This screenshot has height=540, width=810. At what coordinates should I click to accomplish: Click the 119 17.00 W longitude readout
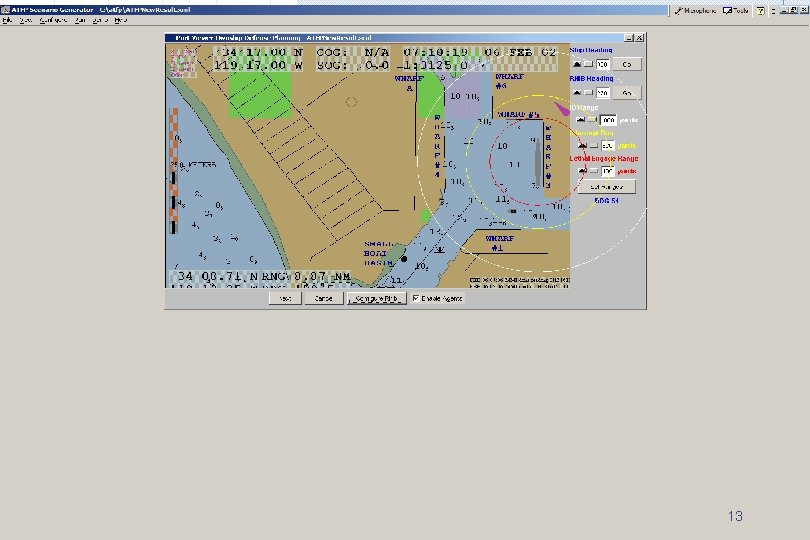(258, 65)
